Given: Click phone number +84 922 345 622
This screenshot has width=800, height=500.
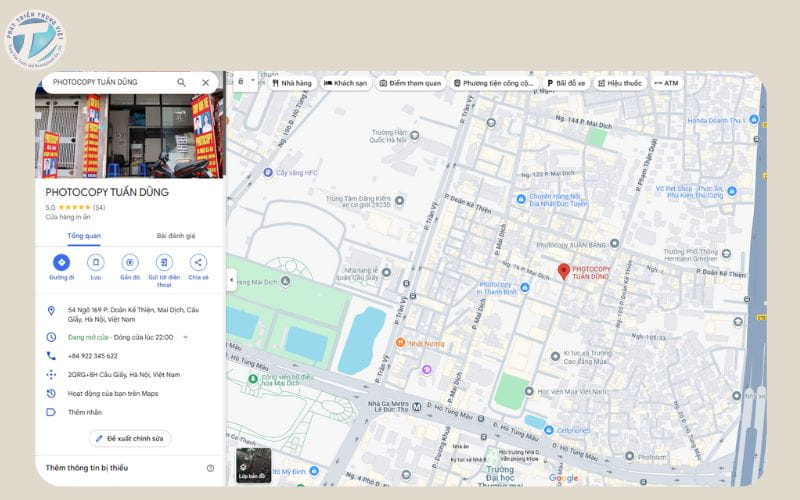Looking at the screenshot, I should click(x=92, y=356).
